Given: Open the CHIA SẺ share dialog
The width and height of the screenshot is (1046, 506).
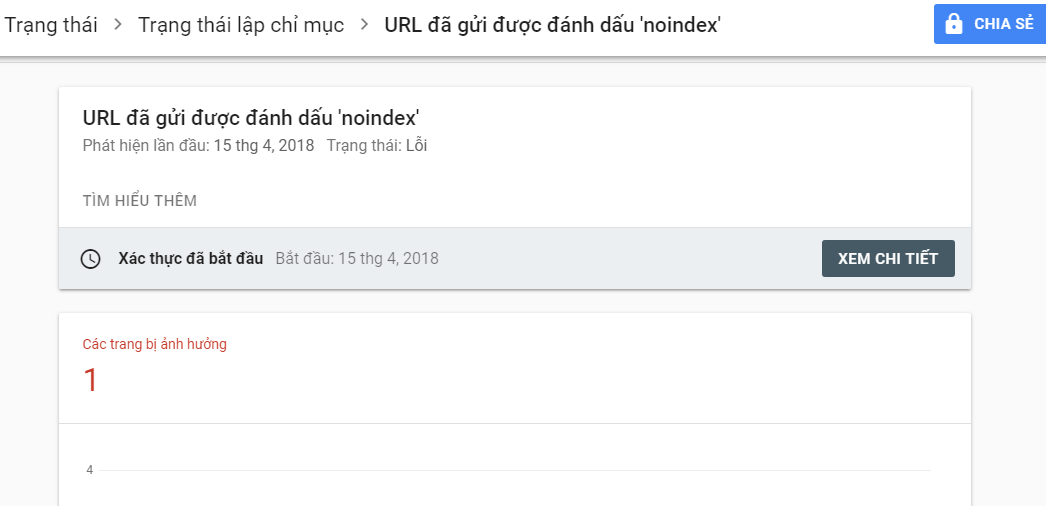Looking at the screenshot, I should pyautogui.click(x=990, y=24).
